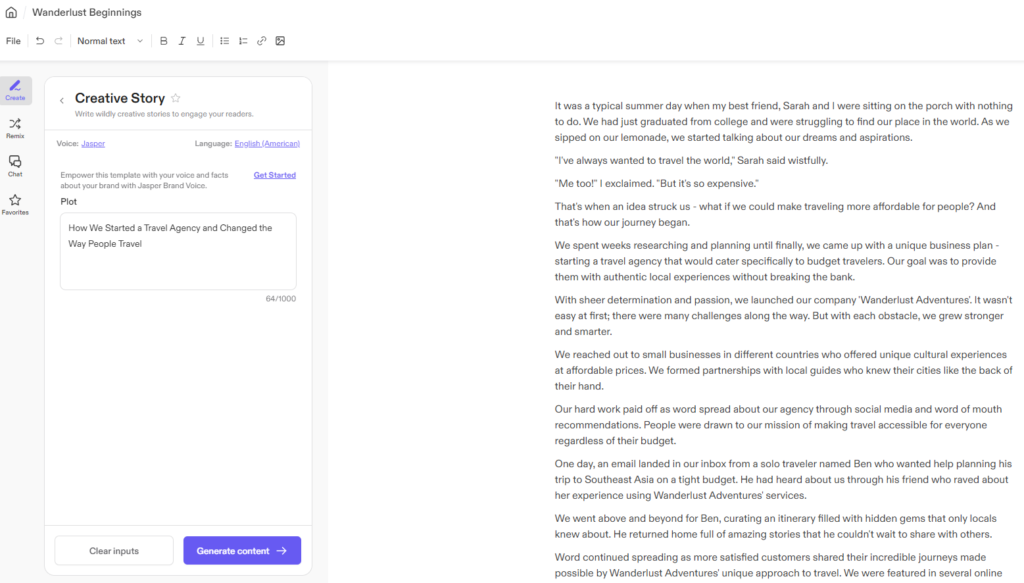Go back using the arrow beside Creative Story
1024x583 pixels.
tap(62, 100)
